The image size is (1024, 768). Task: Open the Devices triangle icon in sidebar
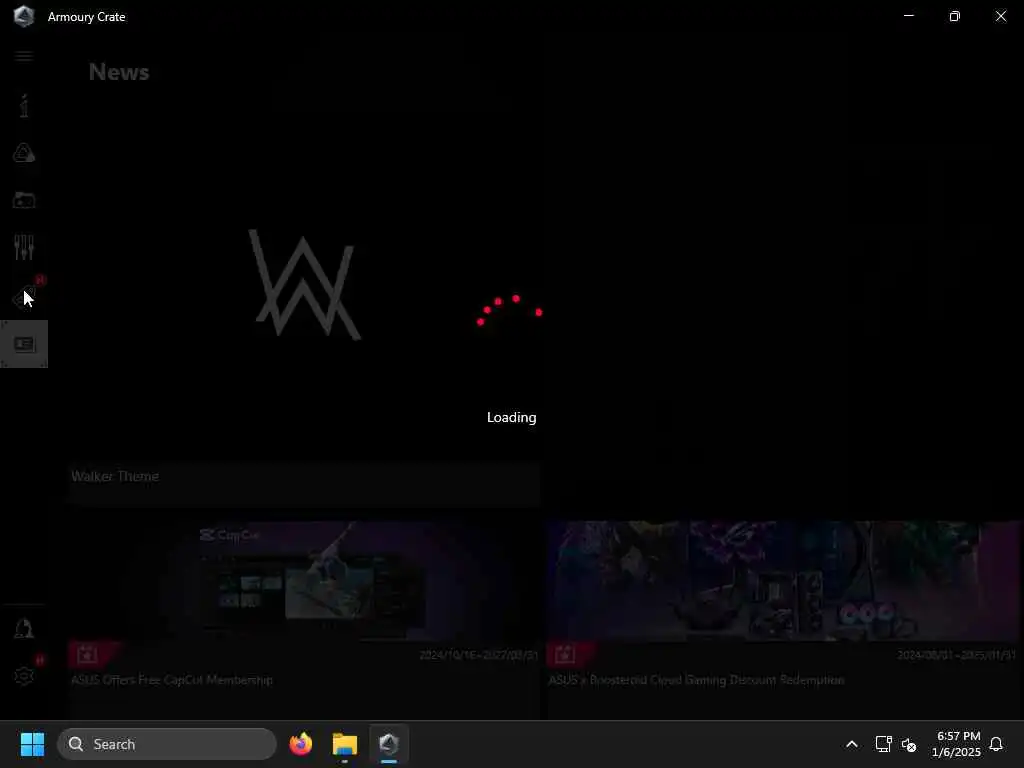click(24, 153)
